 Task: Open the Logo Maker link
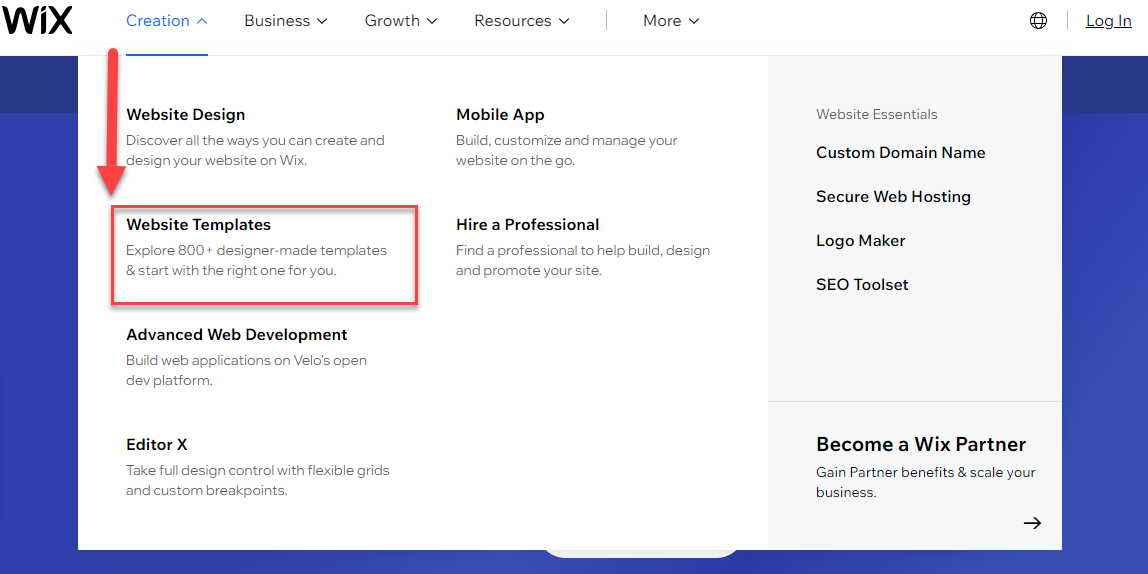[x=860, y=241]
